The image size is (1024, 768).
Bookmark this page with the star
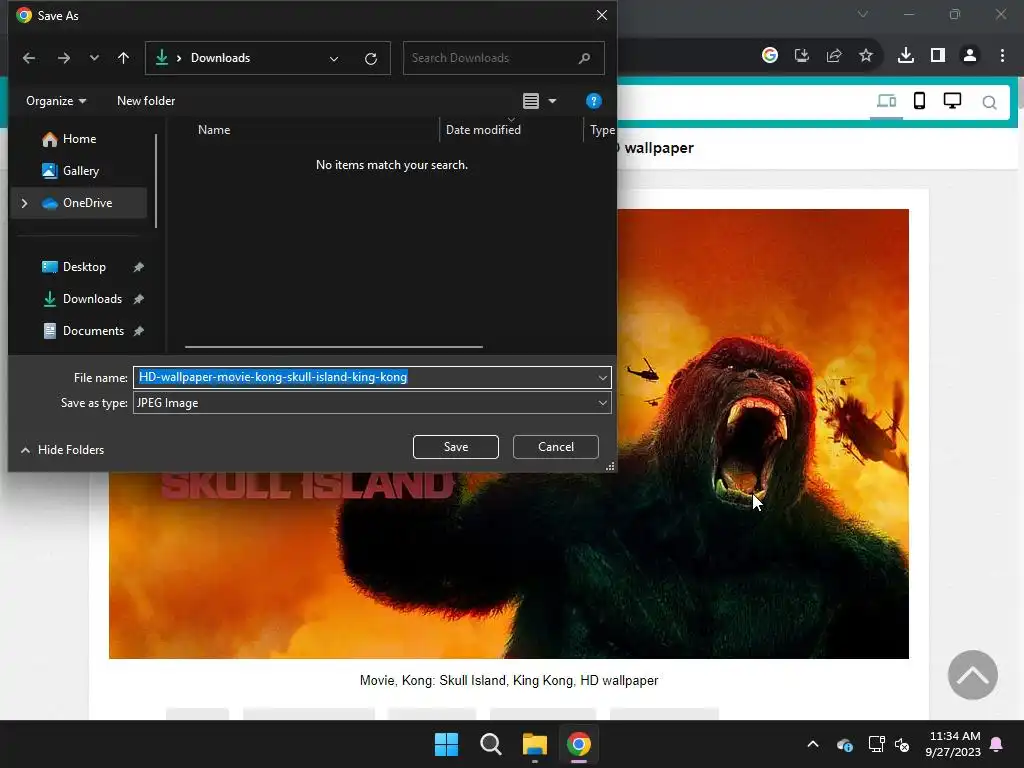866,56
